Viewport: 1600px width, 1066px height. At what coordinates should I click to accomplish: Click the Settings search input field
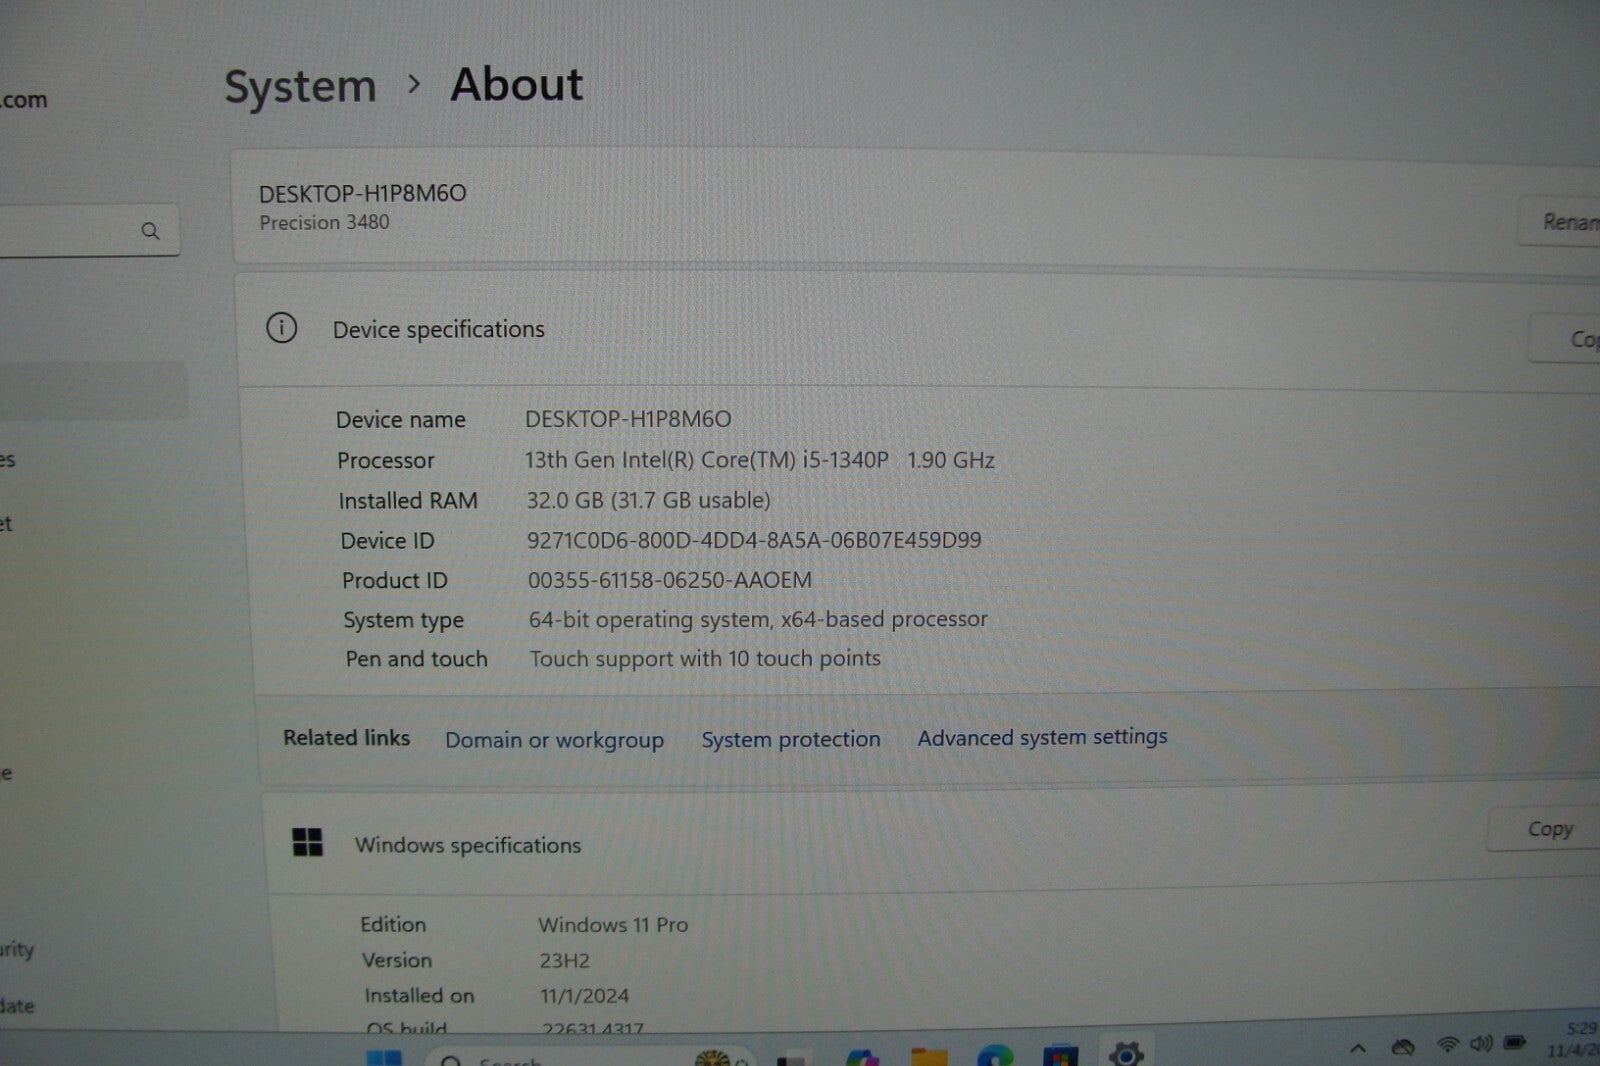[x=70, y=231]
